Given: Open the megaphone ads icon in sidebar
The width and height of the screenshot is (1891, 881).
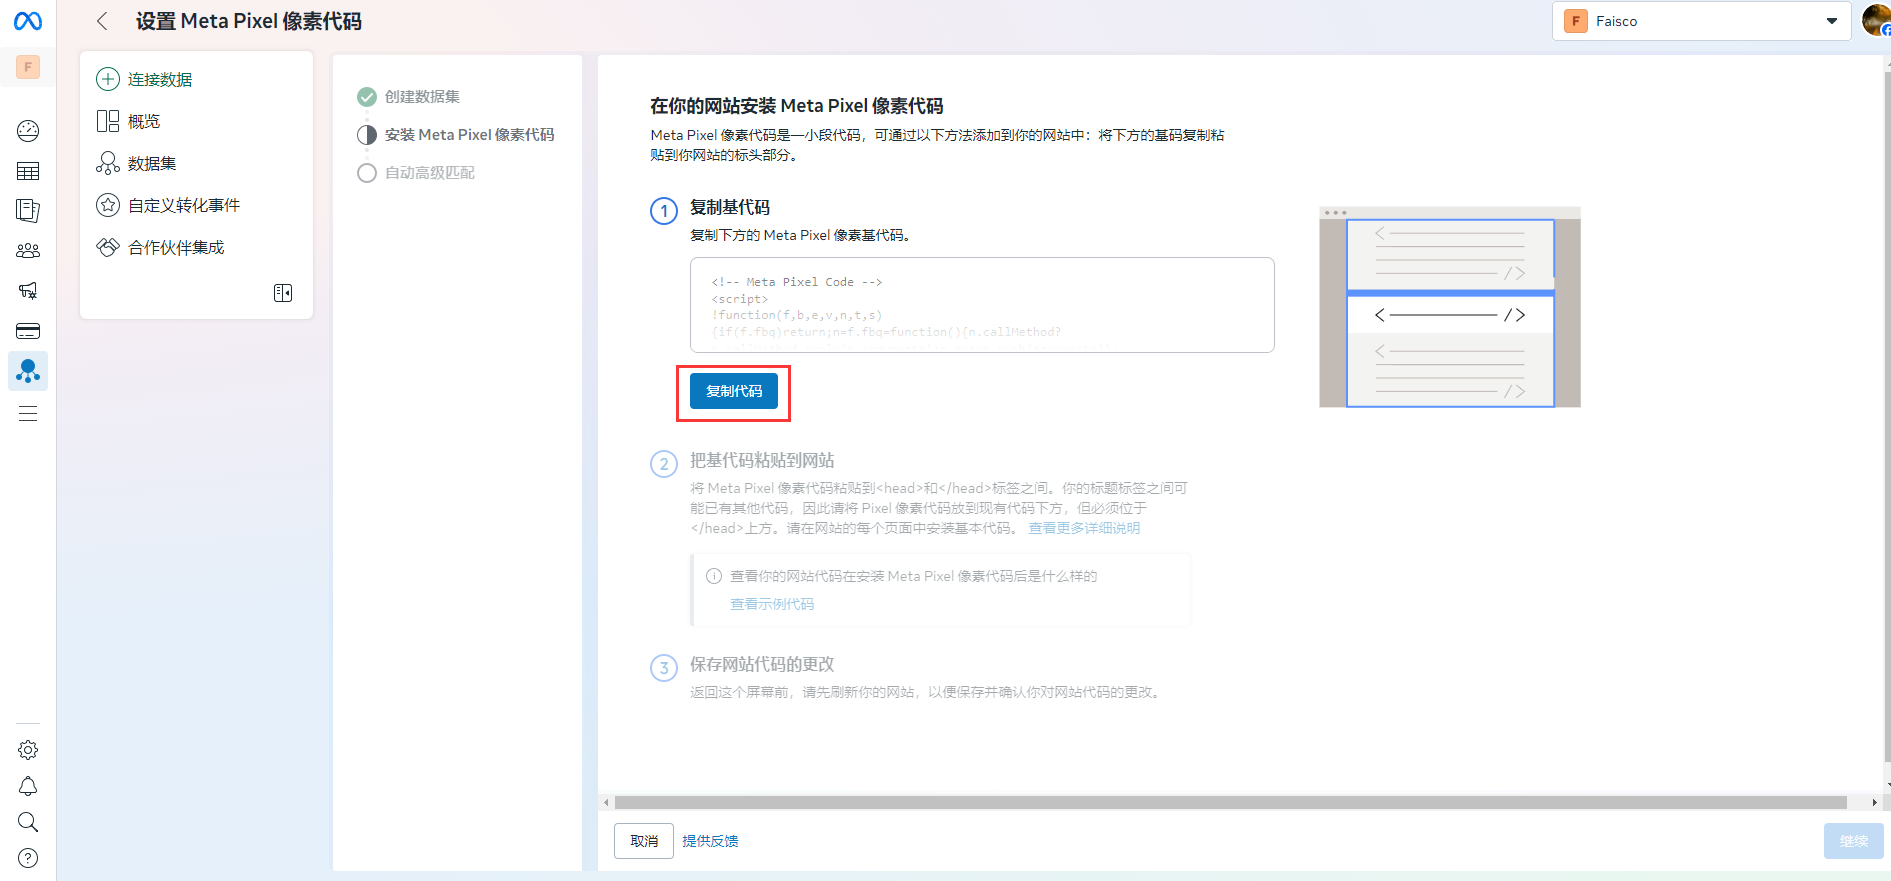Looking at the screenshot, I should pos(28,291).
